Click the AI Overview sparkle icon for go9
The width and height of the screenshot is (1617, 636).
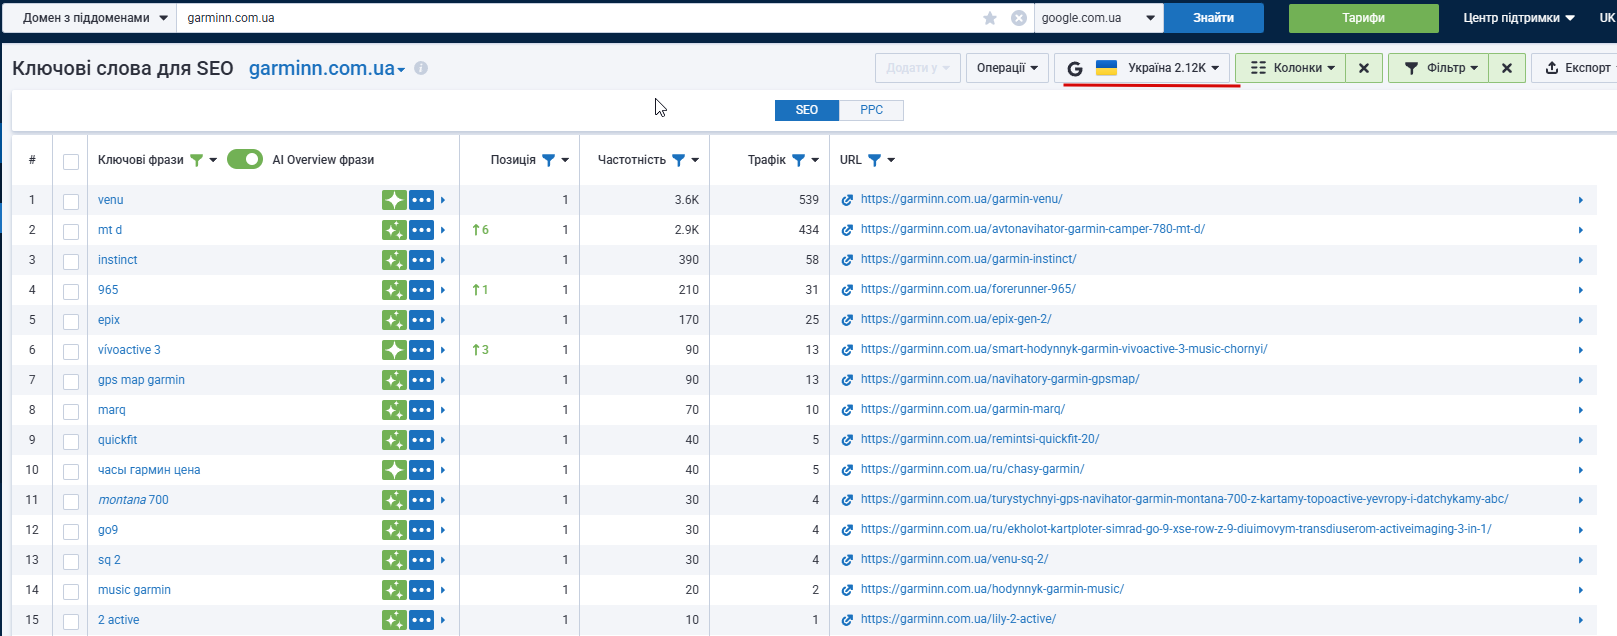tap(394, 530)
